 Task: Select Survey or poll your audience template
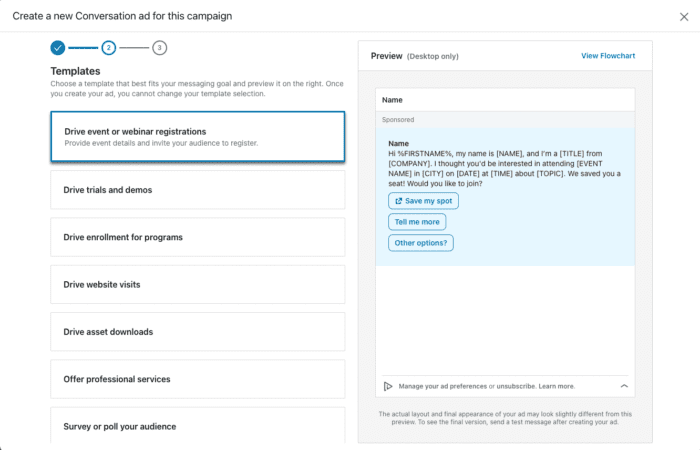pos(197,426)
